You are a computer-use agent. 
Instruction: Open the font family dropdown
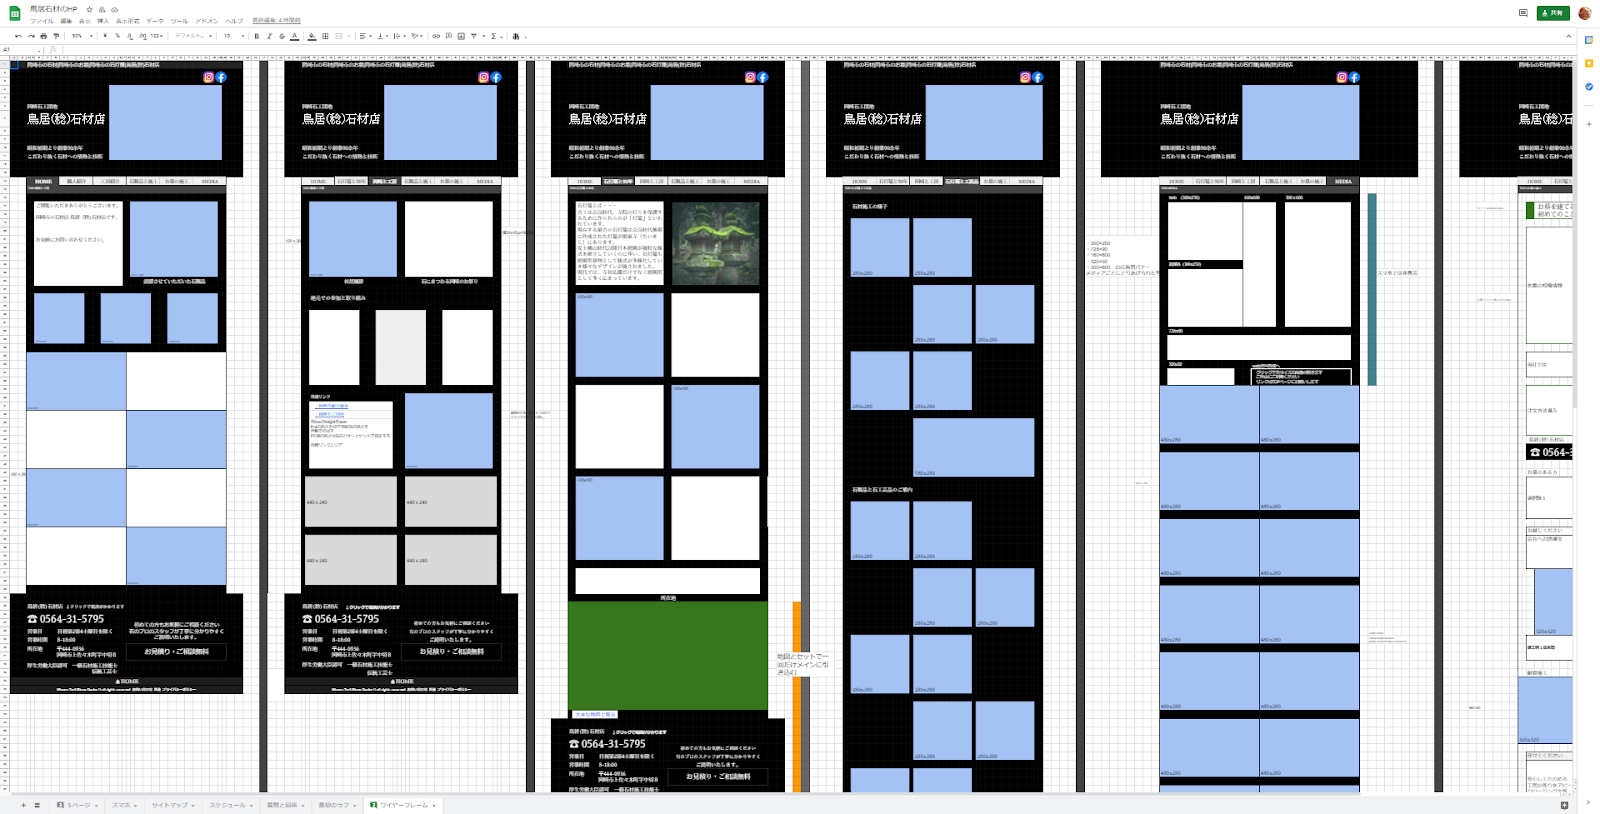tap(193, 36)
